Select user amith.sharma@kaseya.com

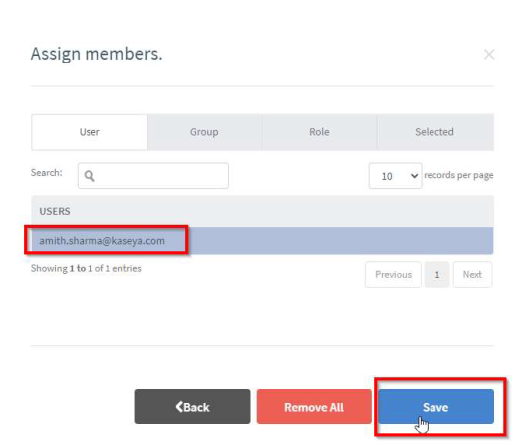[102, 241]
